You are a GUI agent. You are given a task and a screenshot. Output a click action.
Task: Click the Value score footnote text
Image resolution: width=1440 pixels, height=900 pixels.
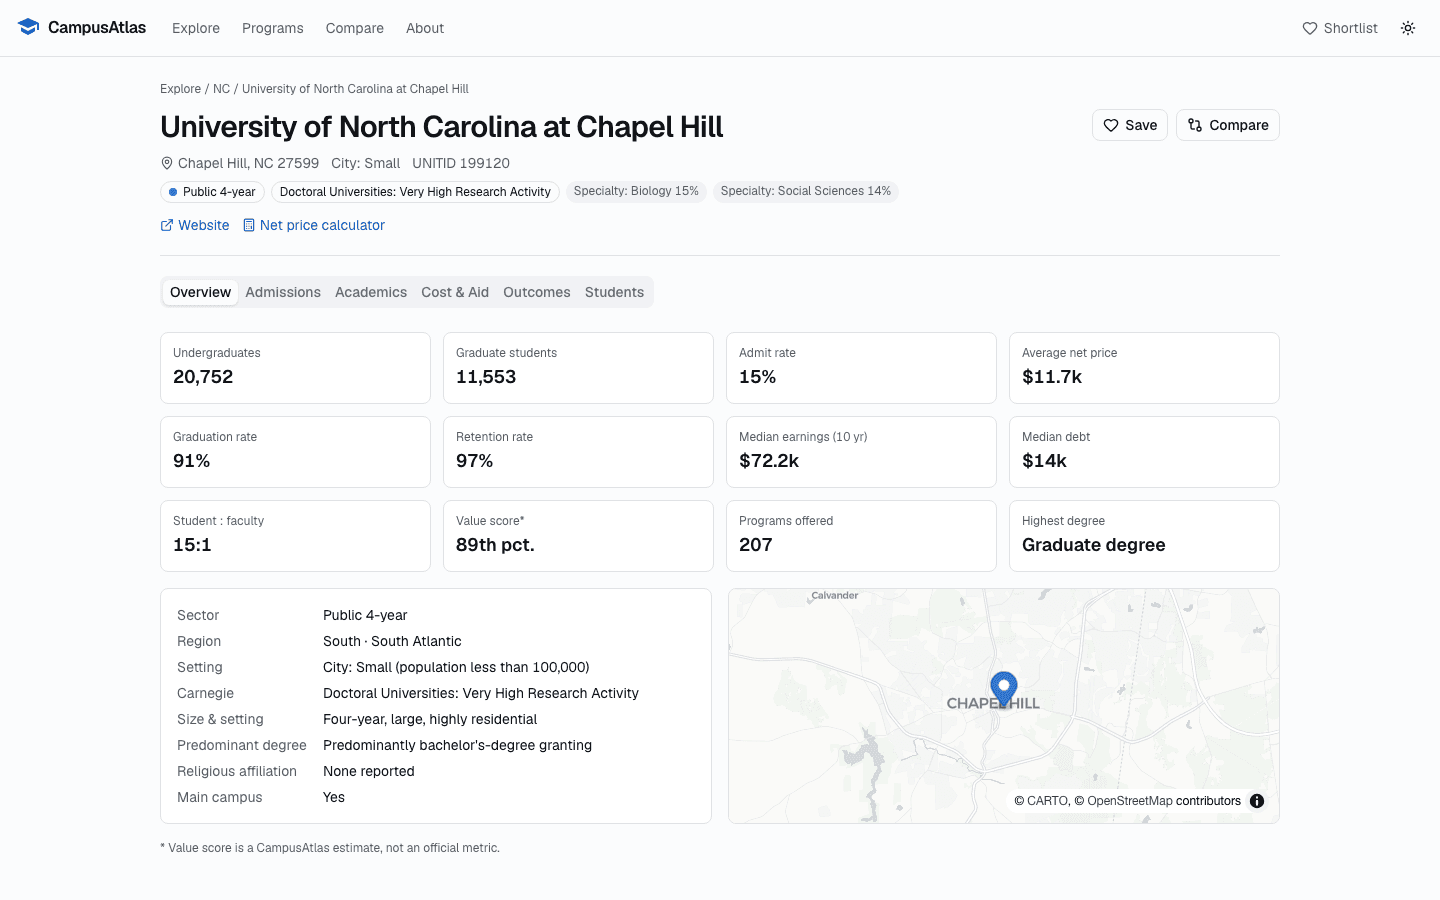330,848
